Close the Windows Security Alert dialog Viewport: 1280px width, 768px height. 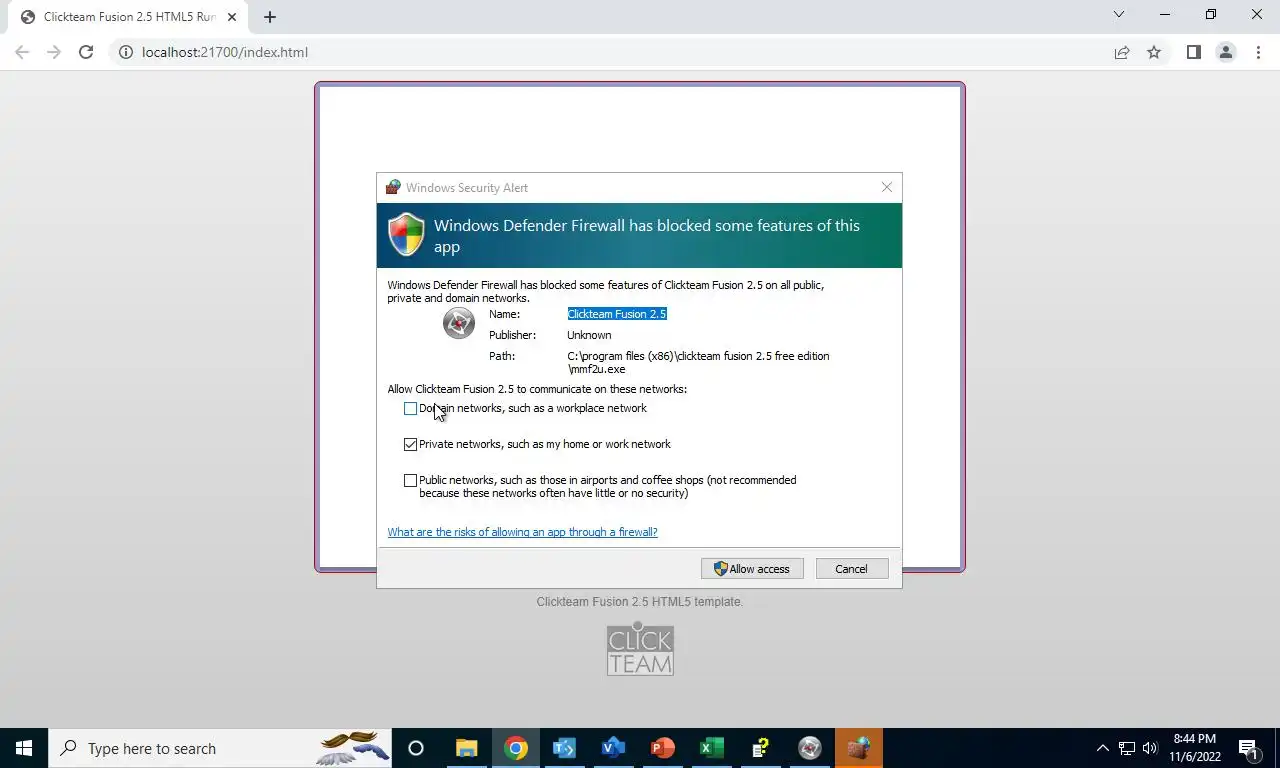coord(886,187)
